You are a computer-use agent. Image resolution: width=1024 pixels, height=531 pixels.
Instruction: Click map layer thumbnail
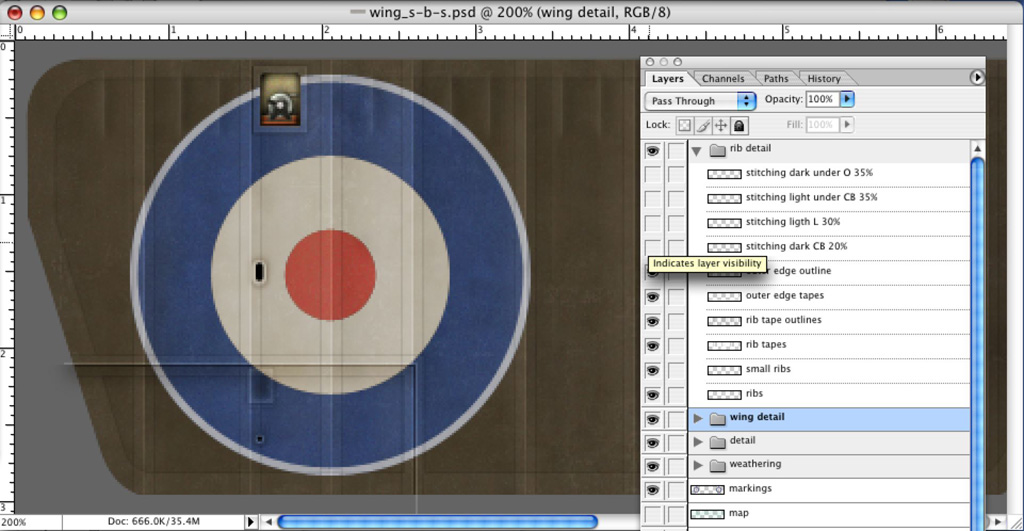[x=707, y=514]
